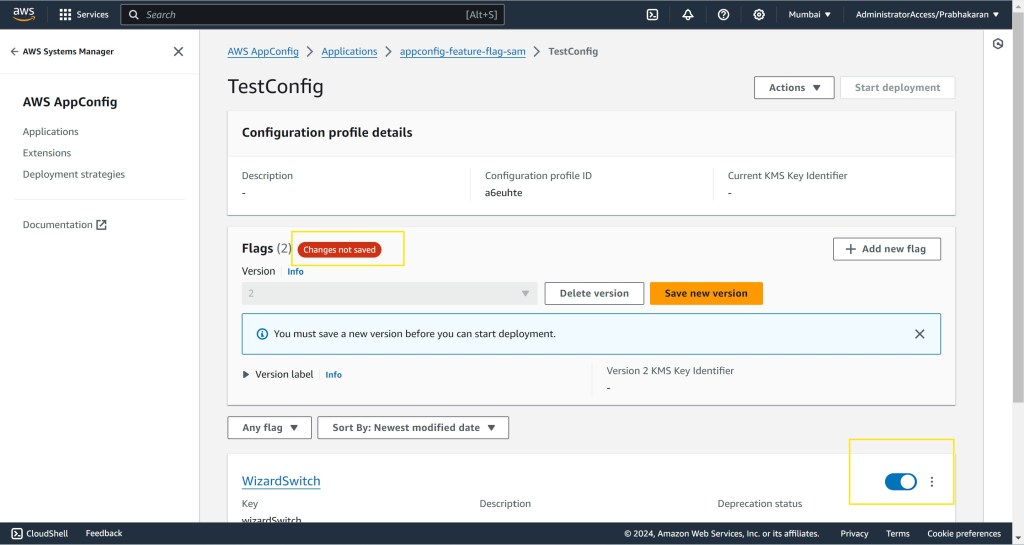Select the Mumbai region menu

coord(810,15)
